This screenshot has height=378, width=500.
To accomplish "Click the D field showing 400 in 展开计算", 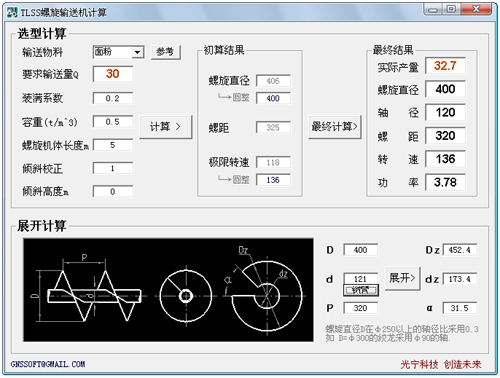I will click(x=361, y=250).
